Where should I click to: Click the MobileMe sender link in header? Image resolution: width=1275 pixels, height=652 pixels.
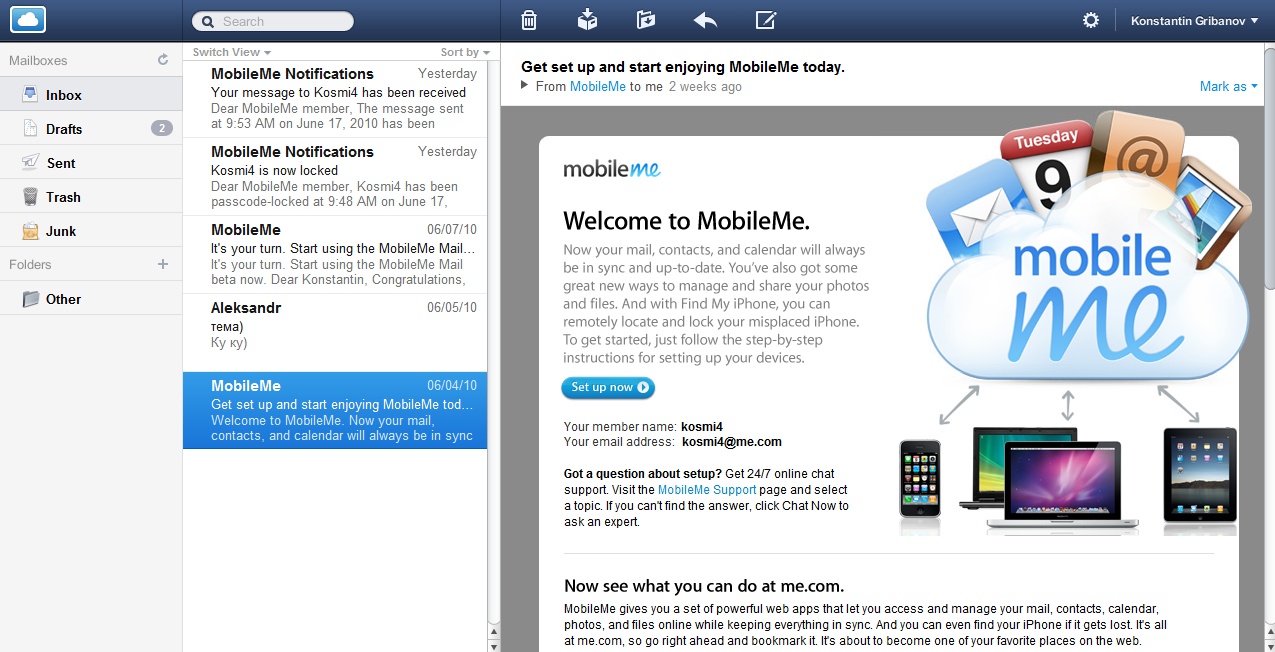pyautogui.click(x=598, y=86)
